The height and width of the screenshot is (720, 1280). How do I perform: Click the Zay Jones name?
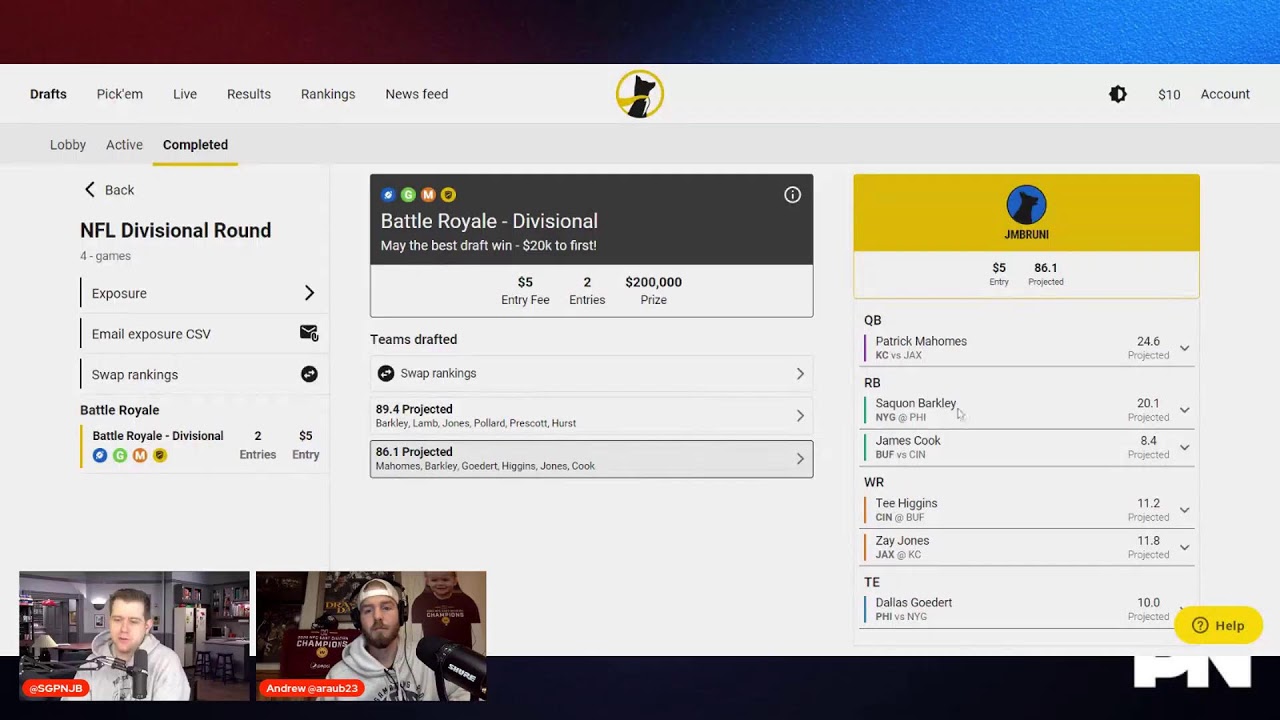902,540
